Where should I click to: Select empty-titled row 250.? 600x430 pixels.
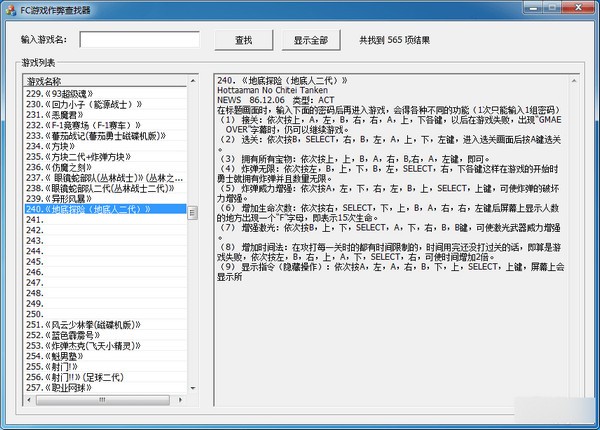105,314
